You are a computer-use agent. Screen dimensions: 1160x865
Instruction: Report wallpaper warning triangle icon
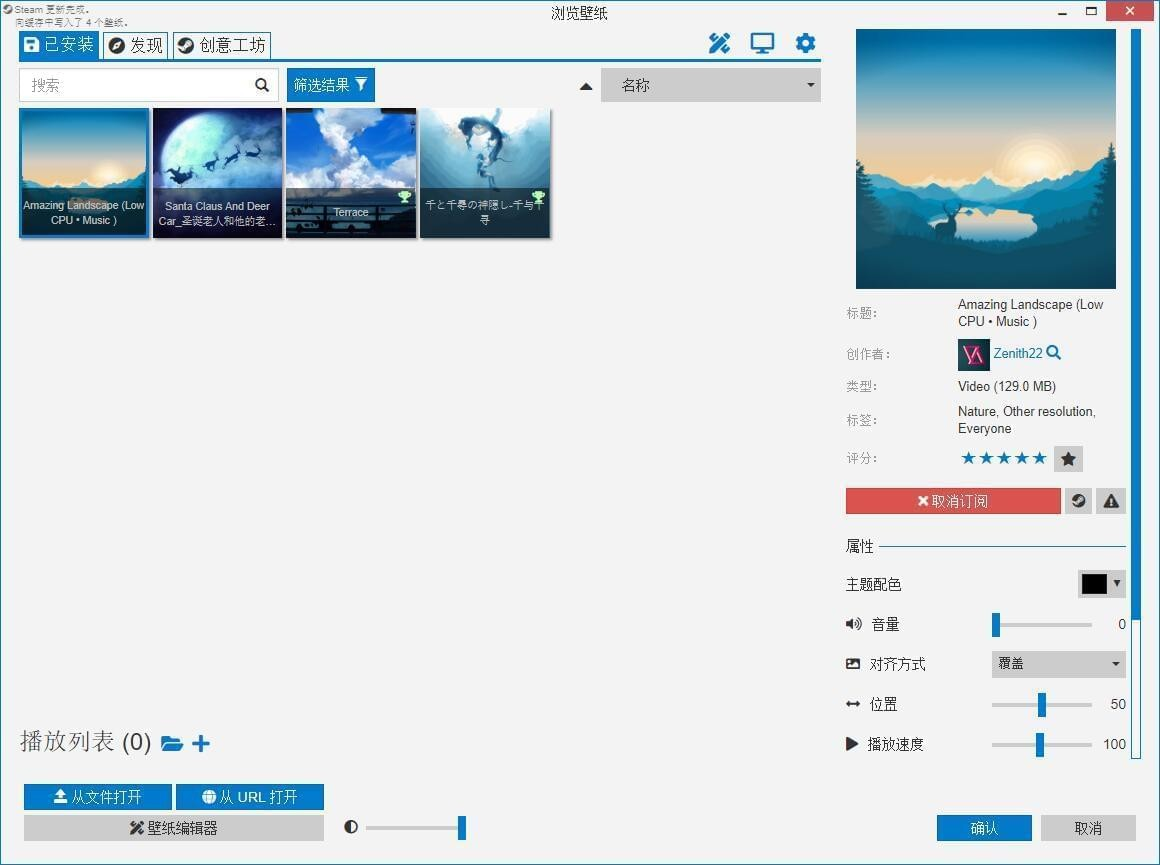(x=1110, y=501)
